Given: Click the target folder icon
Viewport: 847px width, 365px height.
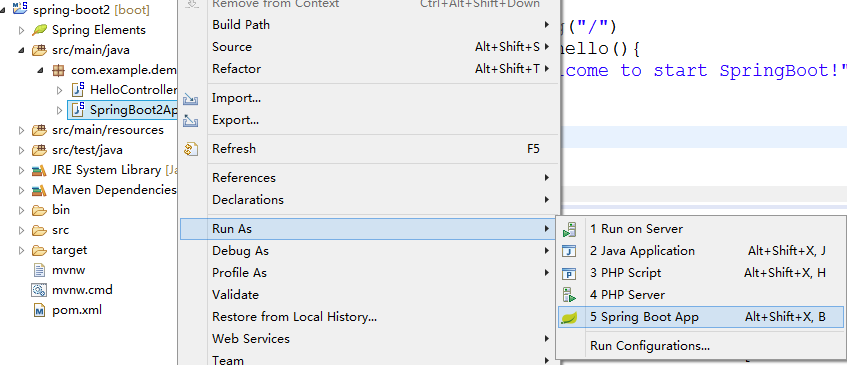Looking at the screenshot, I should pyautogui.click(x=39, y=250).
